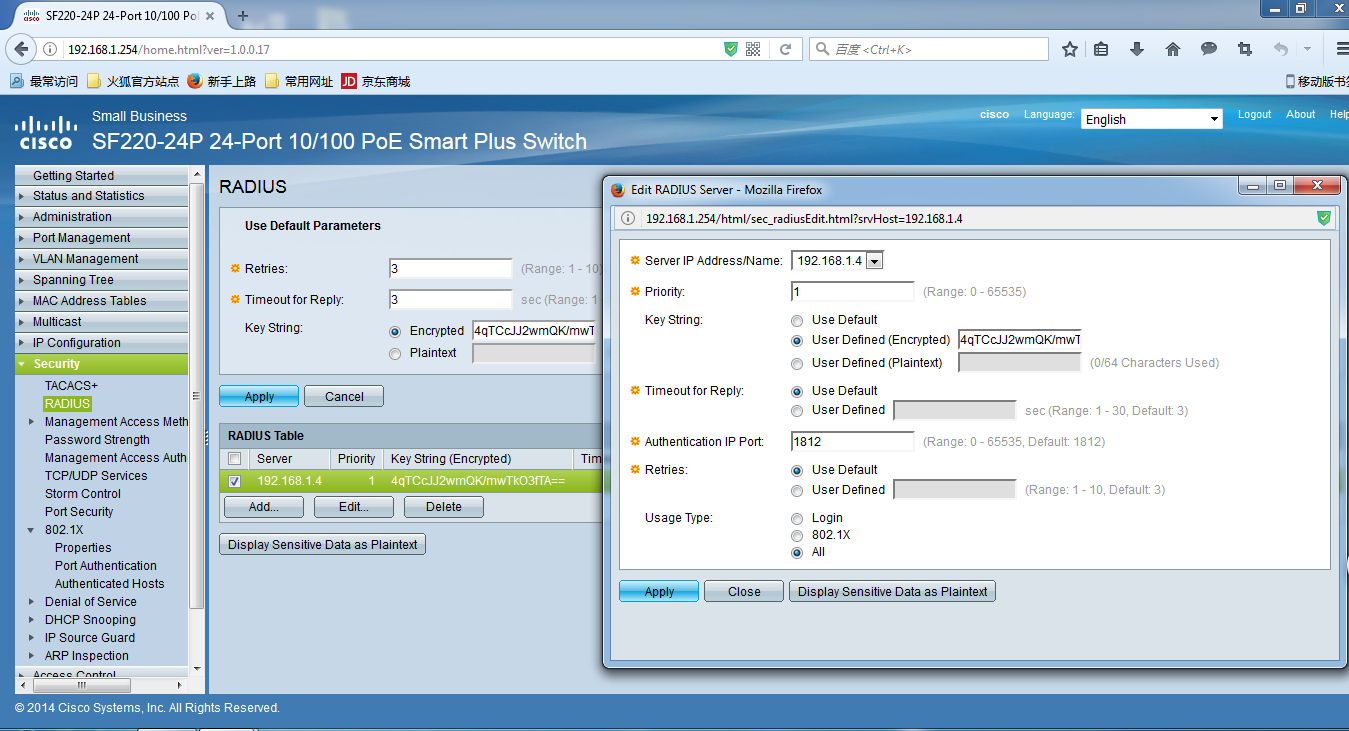Screen dimensions: 1349x731
Task: Click green shield in Edit RADIUS popup
Action: [x=1324, y=218]
